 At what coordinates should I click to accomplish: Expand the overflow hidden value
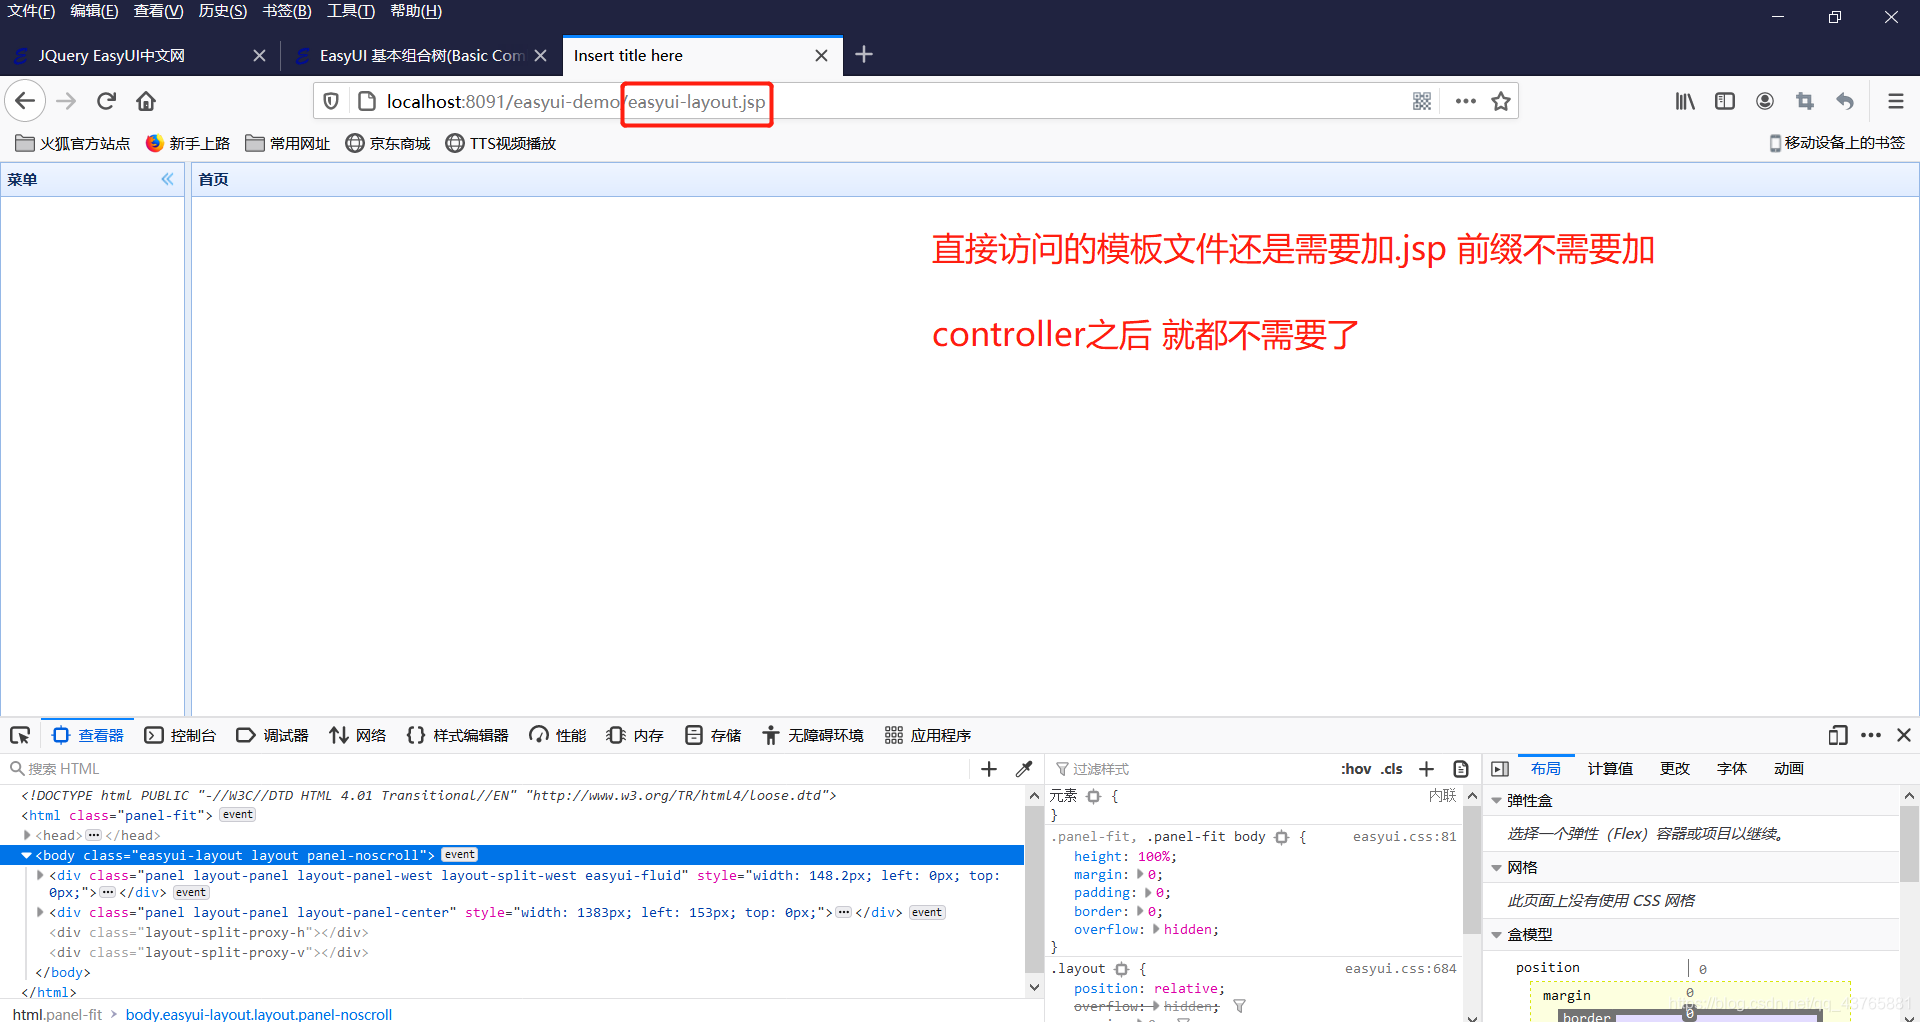click(x=1156, y=929)
